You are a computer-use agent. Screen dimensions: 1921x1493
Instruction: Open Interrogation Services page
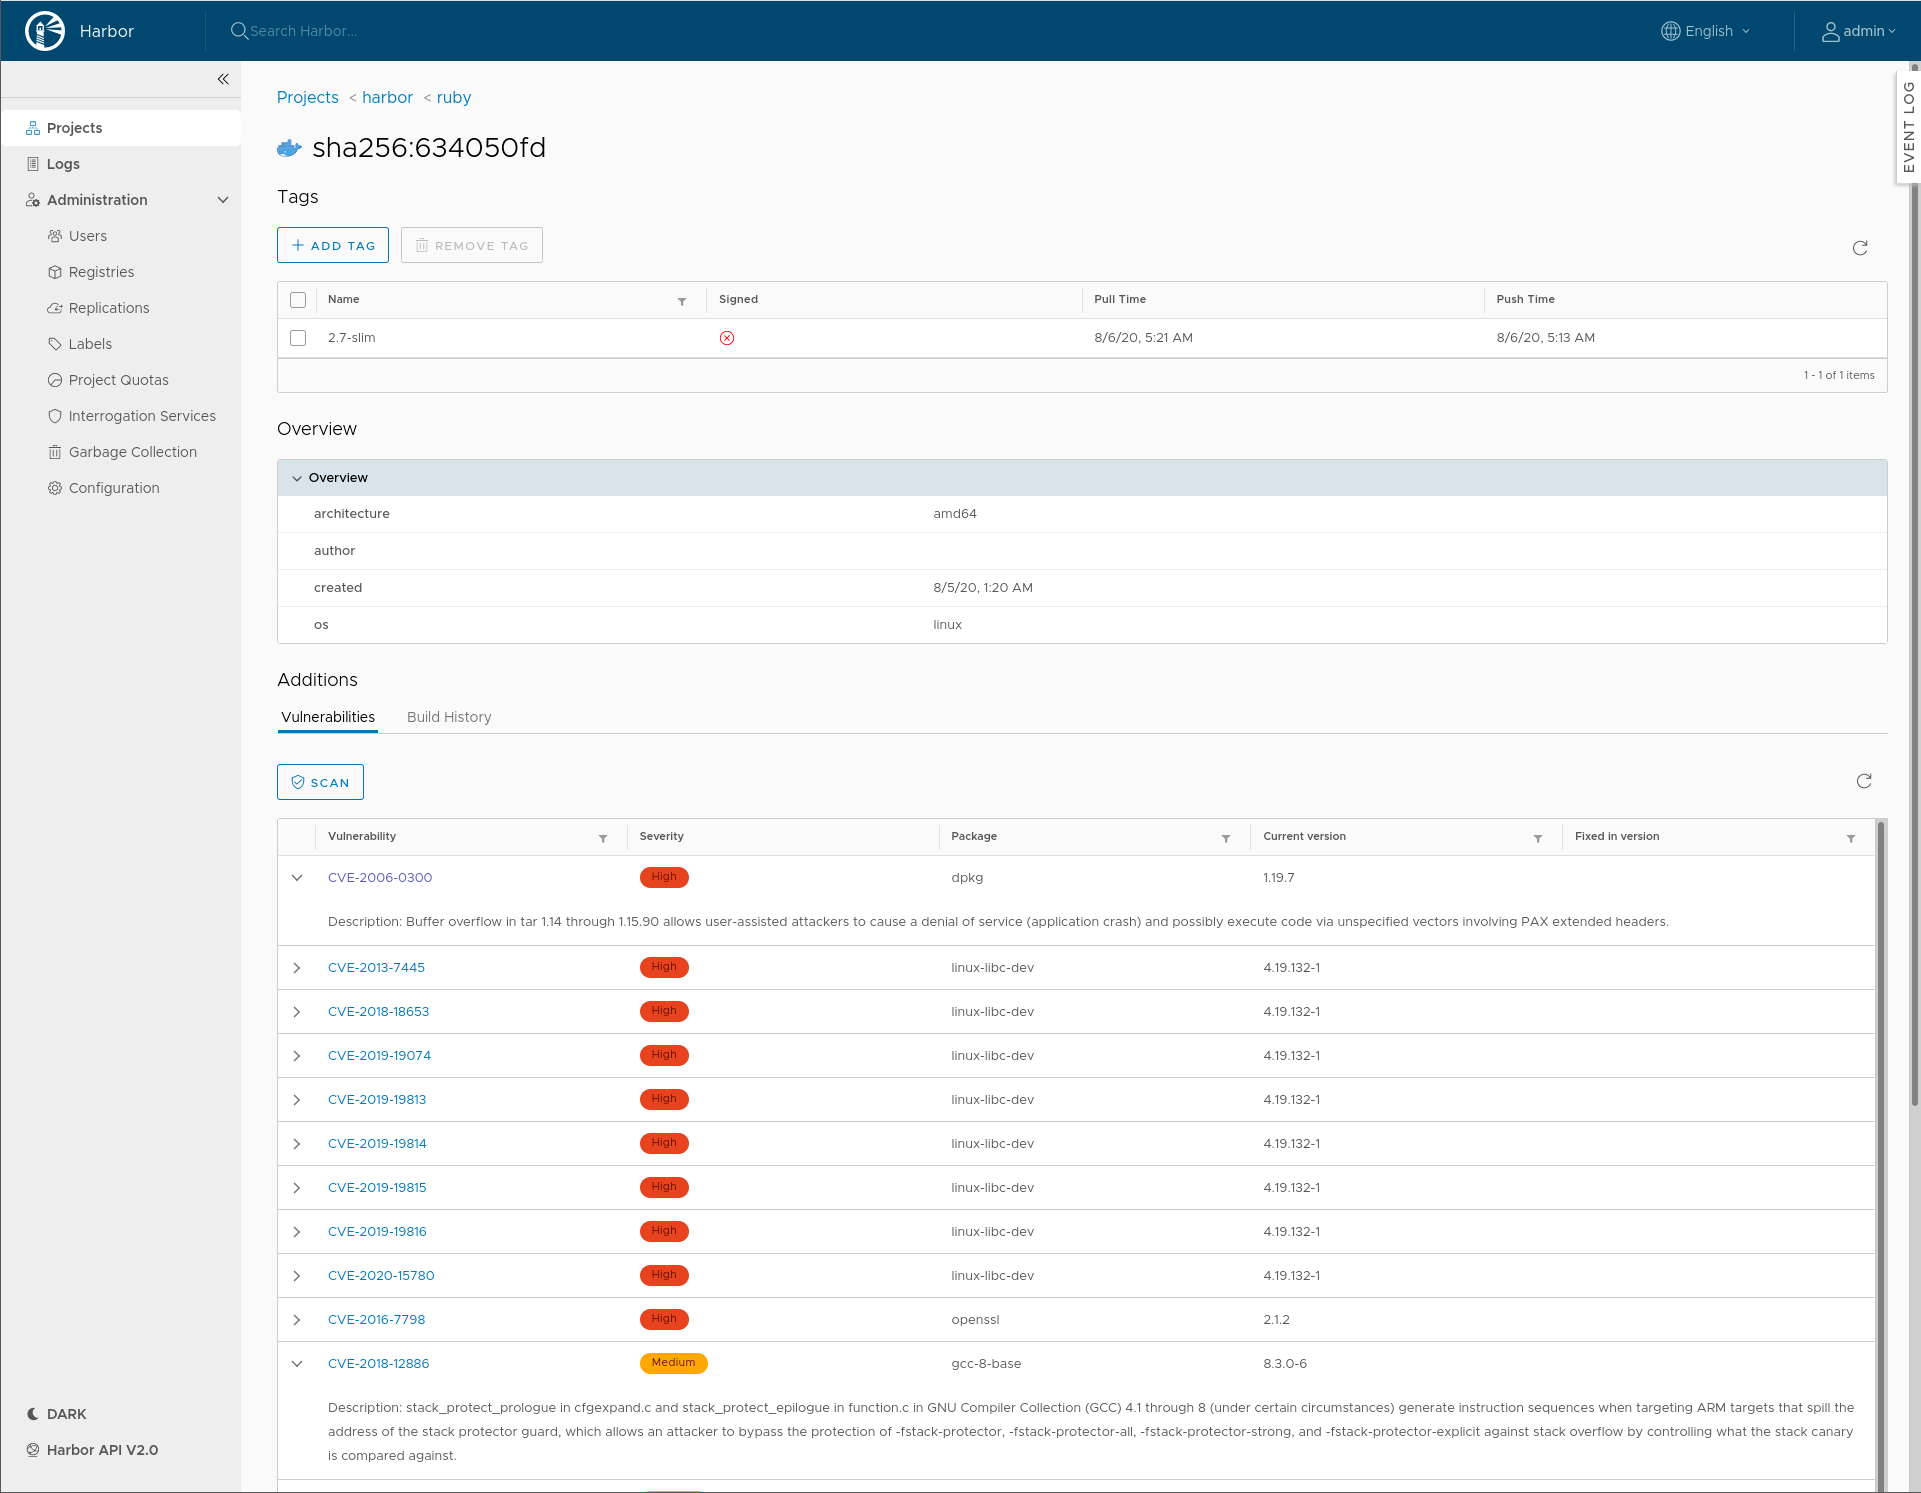pyautogui.click(x=142, y=416)
